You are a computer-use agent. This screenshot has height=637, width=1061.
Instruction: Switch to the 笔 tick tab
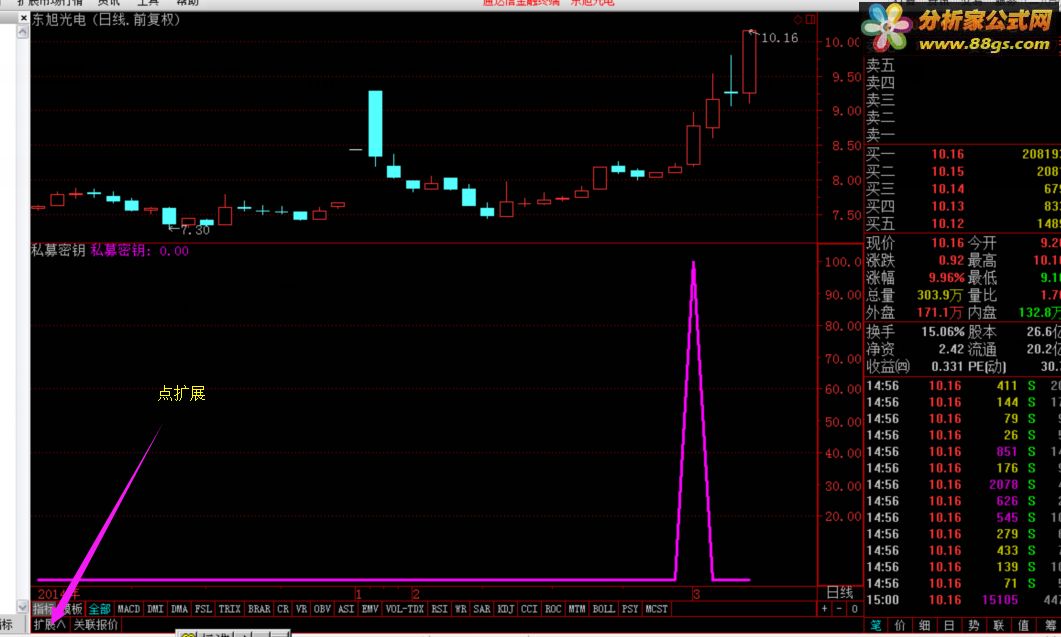tap(876, 625)
